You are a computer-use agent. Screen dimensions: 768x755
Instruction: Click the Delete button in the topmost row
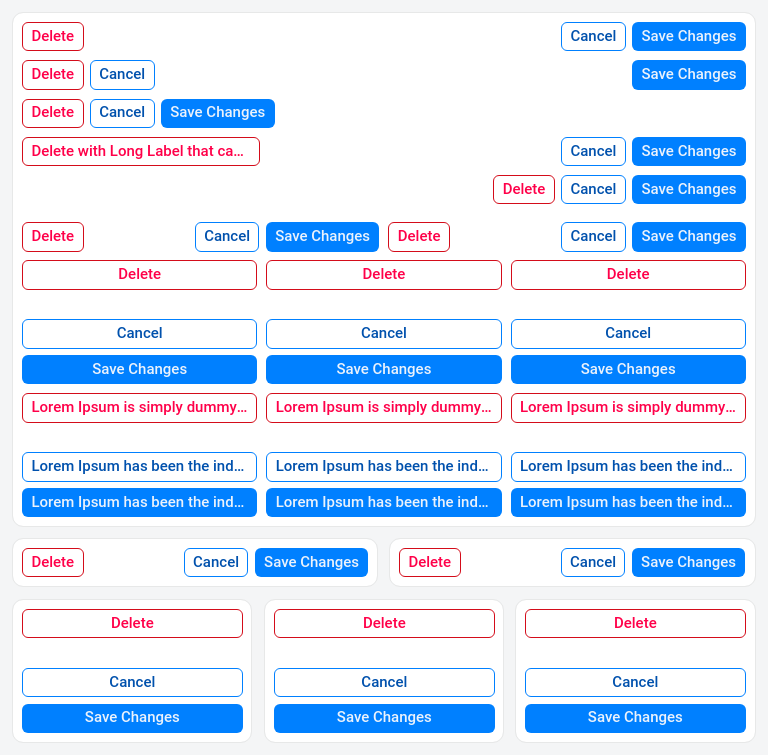(x=53, y=36)
